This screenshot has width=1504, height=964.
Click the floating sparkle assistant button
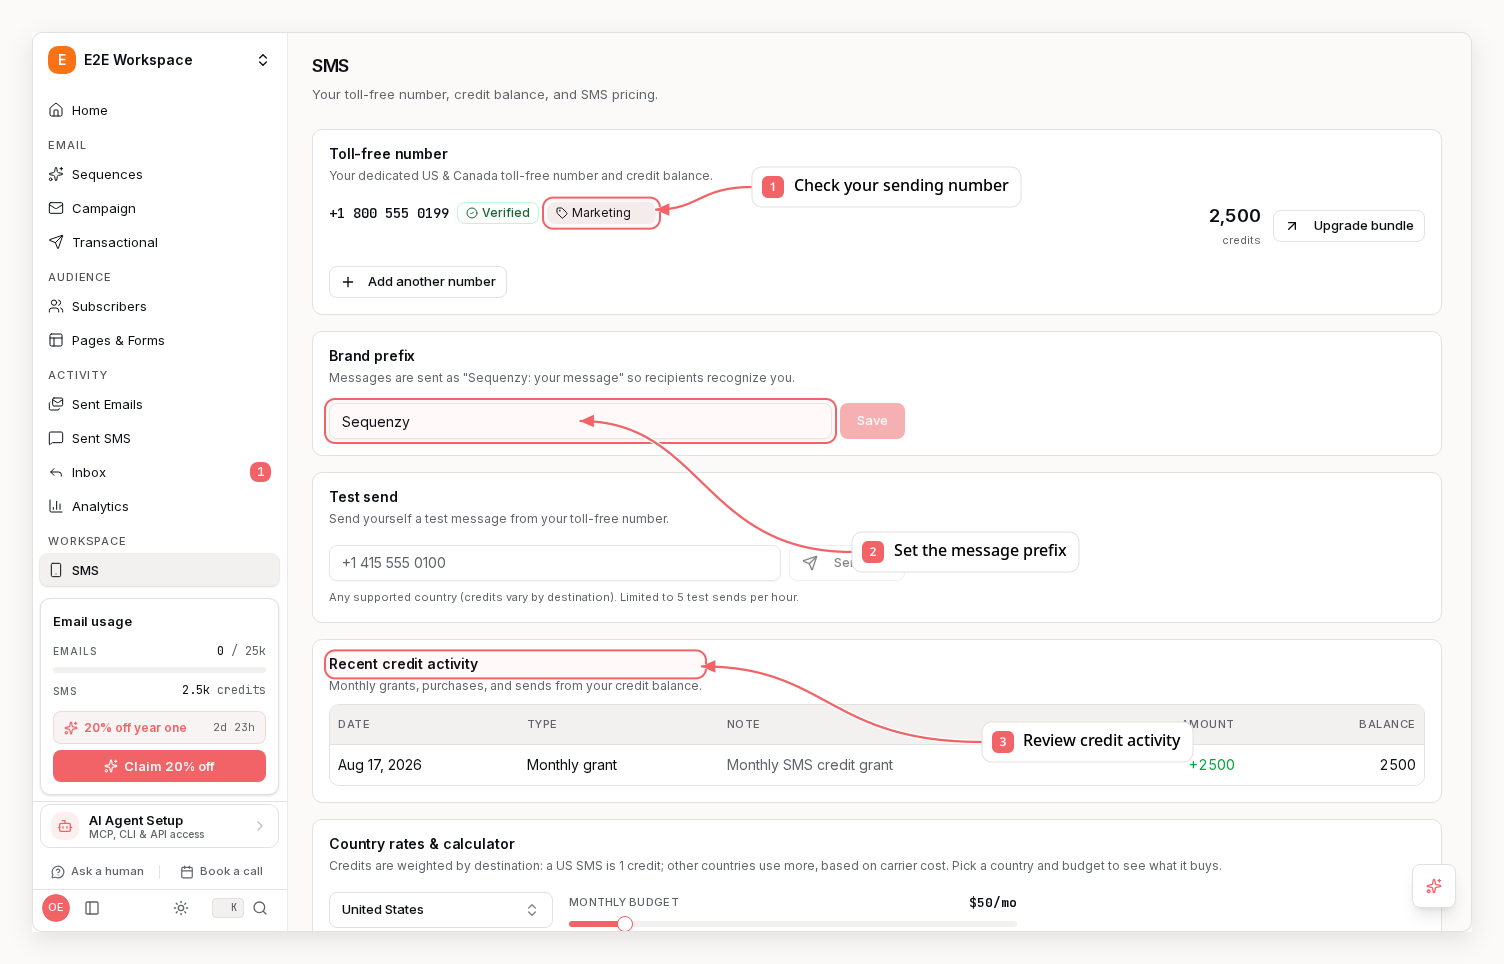pyautogui.click(x=1434, y=886)
